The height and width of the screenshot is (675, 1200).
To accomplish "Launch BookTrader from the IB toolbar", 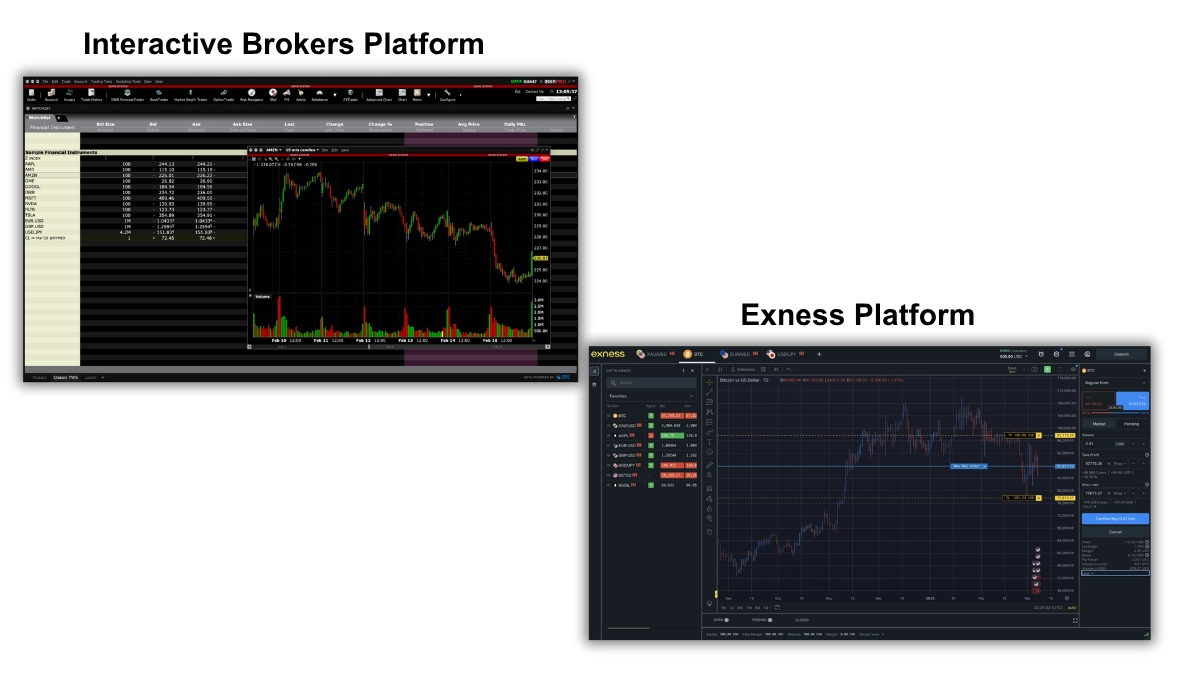I will pos(159,95).
